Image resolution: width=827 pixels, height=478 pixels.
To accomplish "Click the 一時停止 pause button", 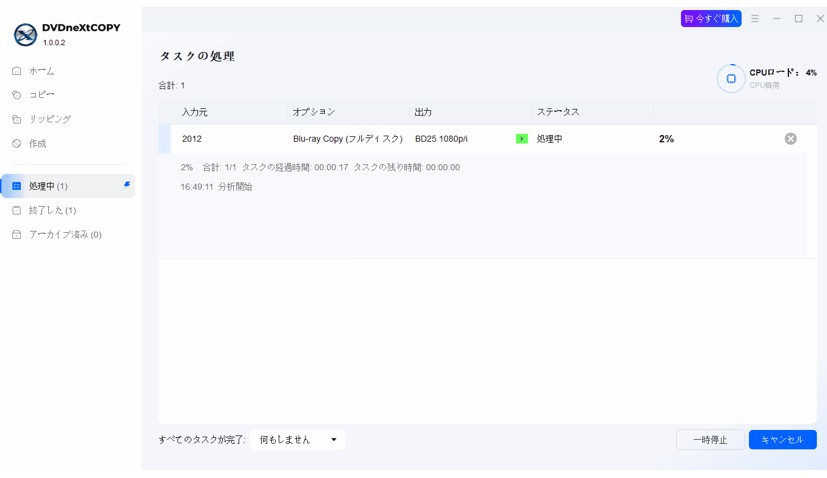I will pyautogui.click(x=710, y=439).
